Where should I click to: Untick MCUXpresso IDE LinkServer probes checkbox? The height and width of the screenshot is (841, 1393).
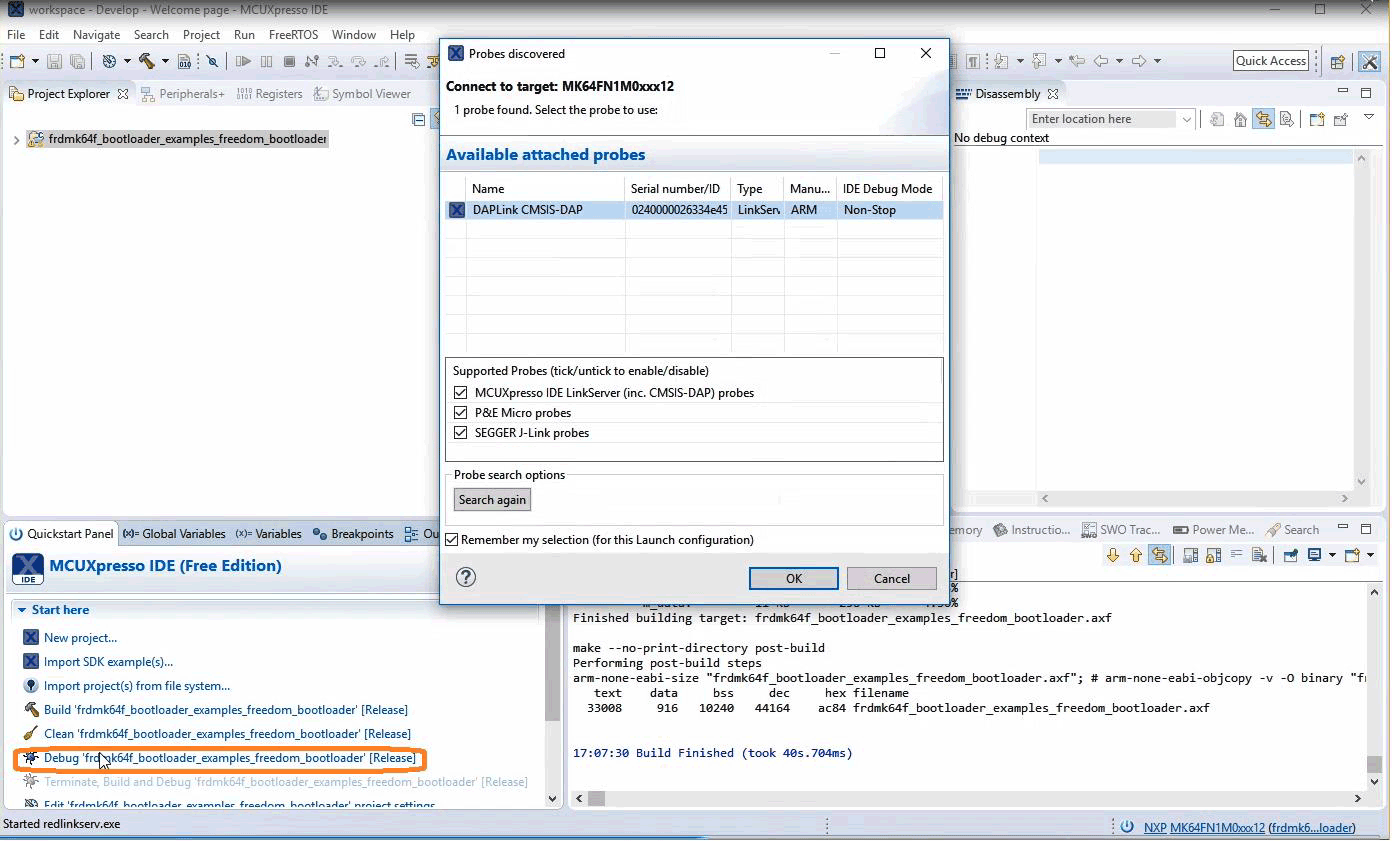[461, 393]
